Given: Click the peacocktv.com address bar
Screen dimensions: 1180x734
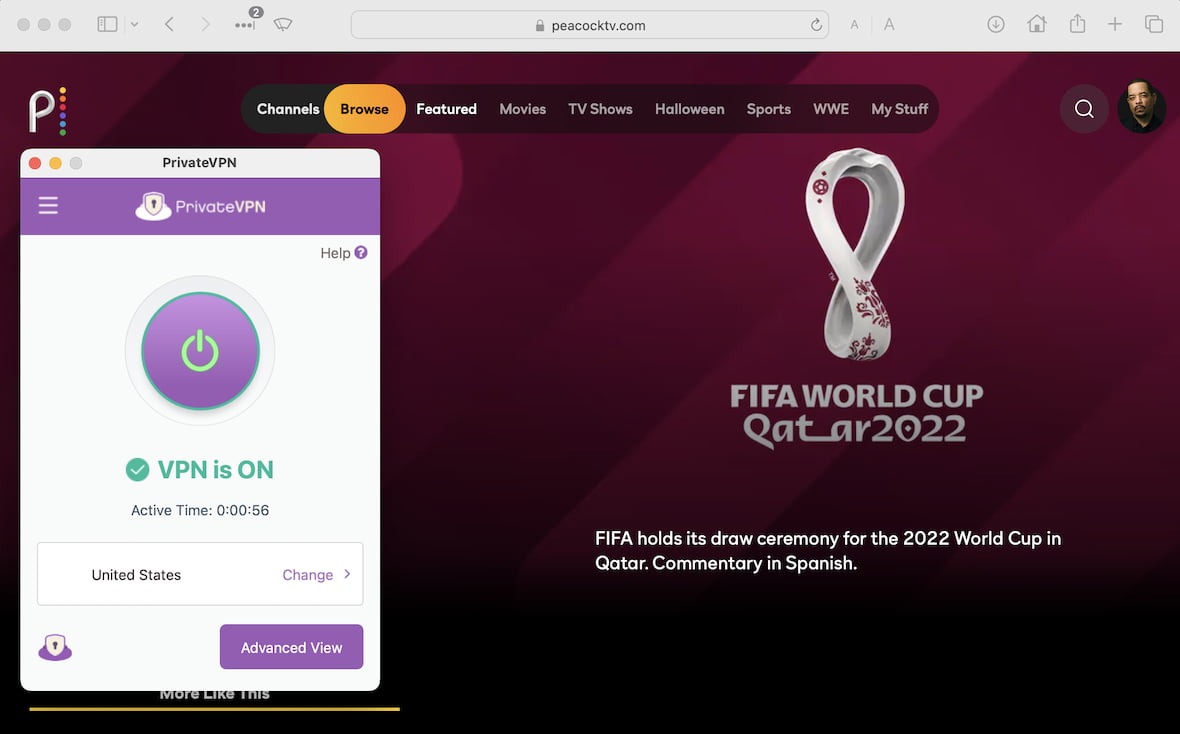Looking at the screenshot, I should (590, 25).
